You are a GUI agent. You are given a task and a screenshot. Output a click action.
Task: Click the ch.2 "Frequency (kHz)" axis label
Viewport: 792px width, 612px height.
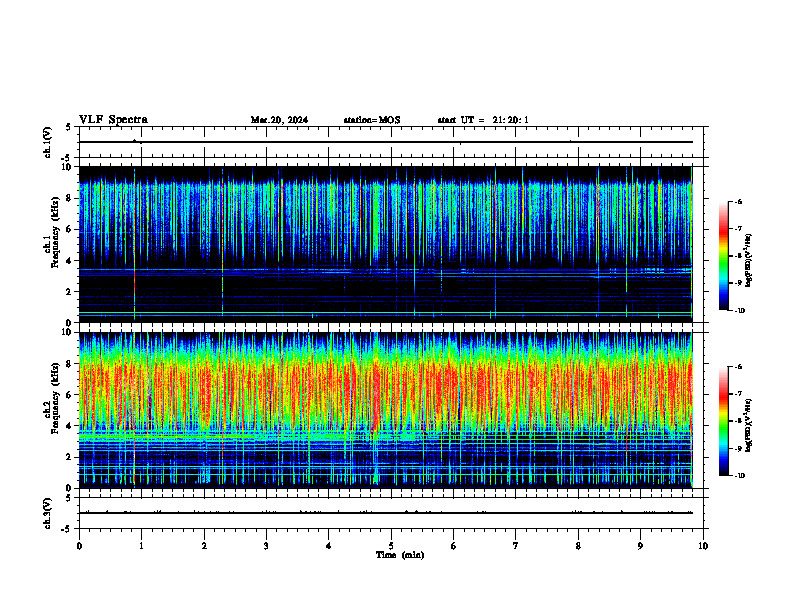pyautogui.click(x=55, y=398)
